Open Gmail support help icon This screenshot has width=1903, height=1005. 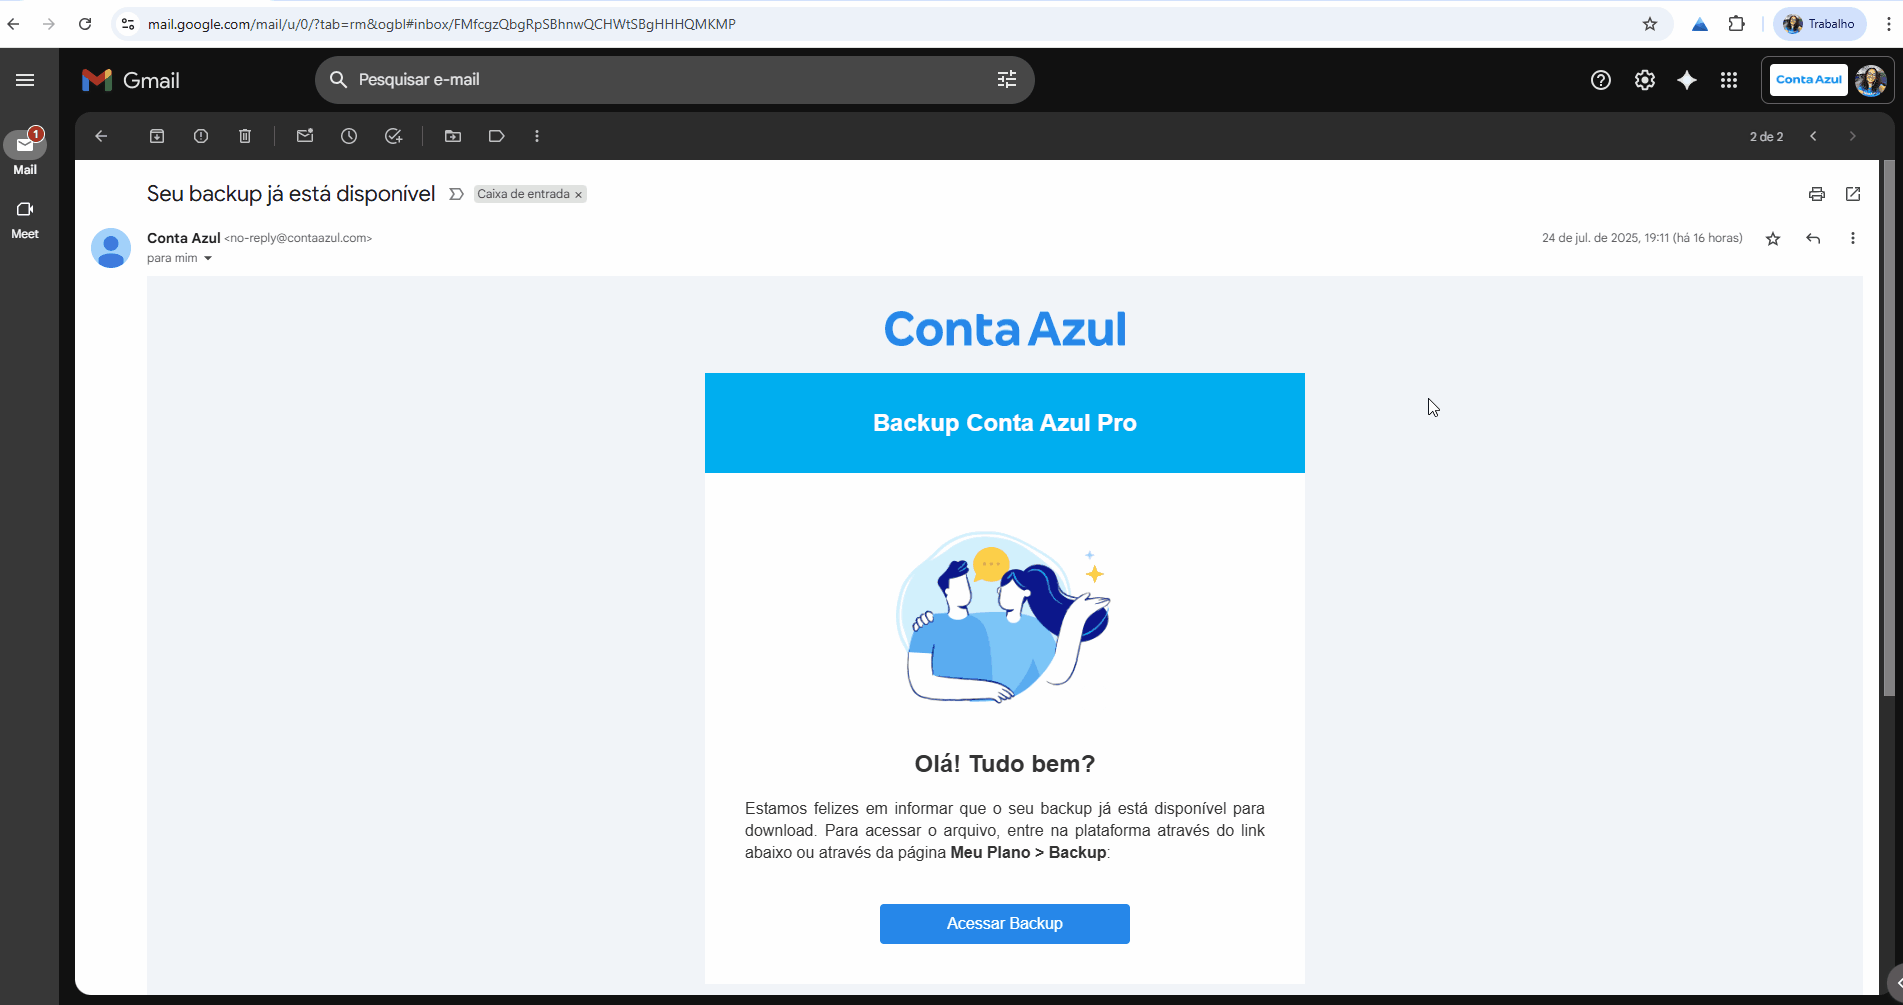[1601, 80]
